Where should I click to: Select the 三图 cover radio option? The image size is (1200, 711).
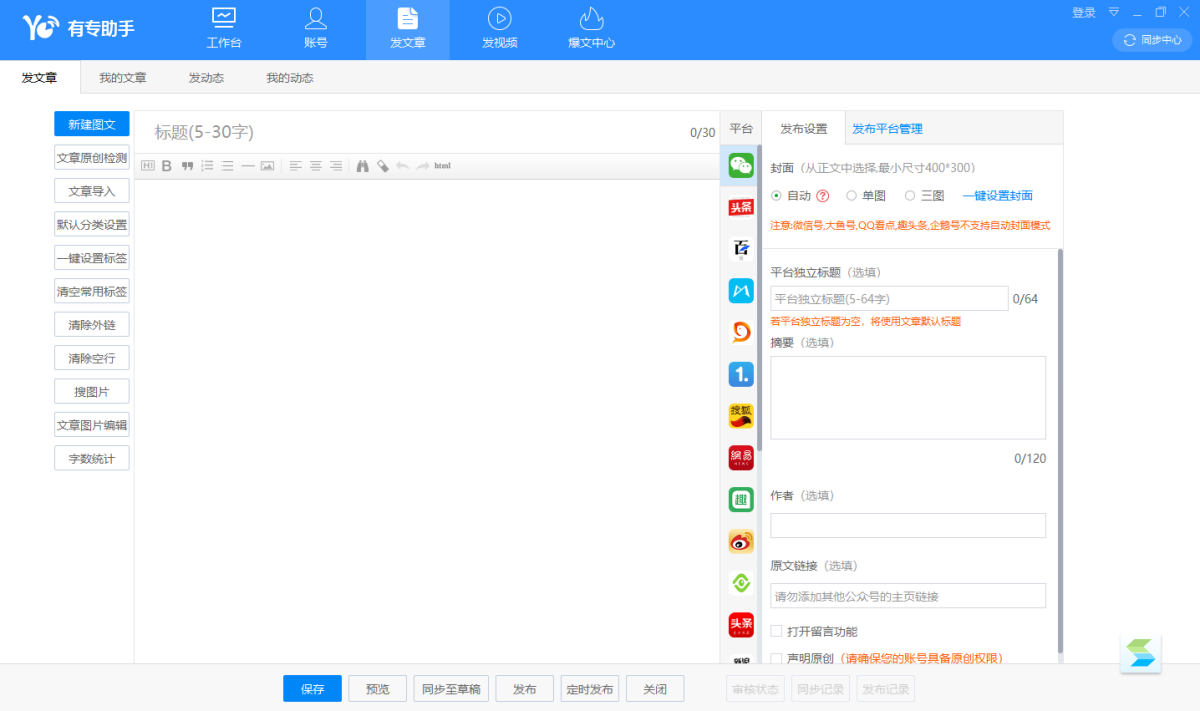pos(910,196)
